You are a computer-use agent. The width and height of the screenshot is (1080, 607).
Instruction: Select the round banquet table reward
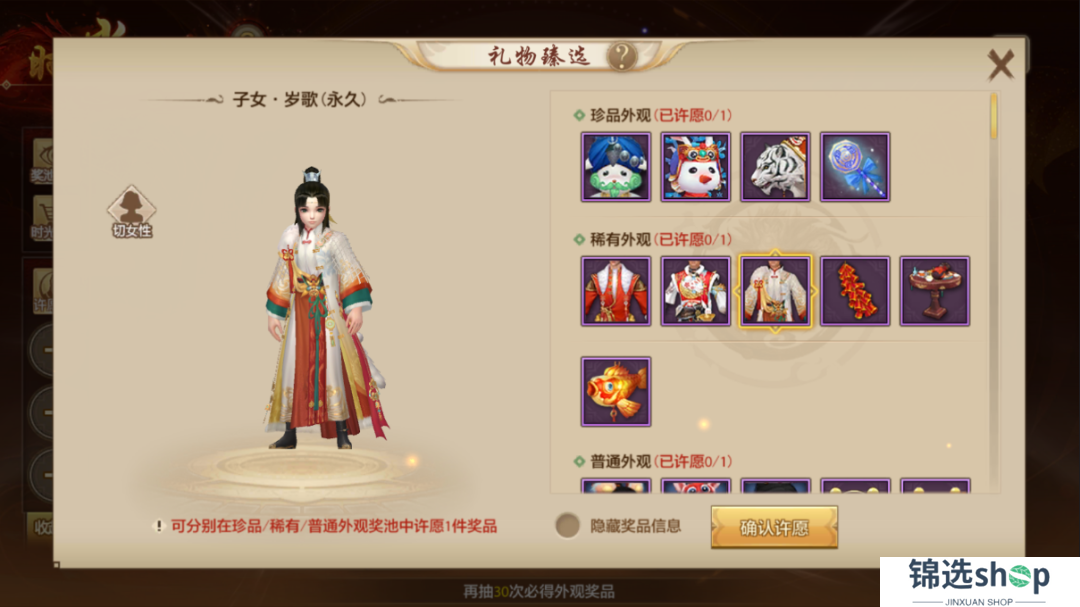935,291
